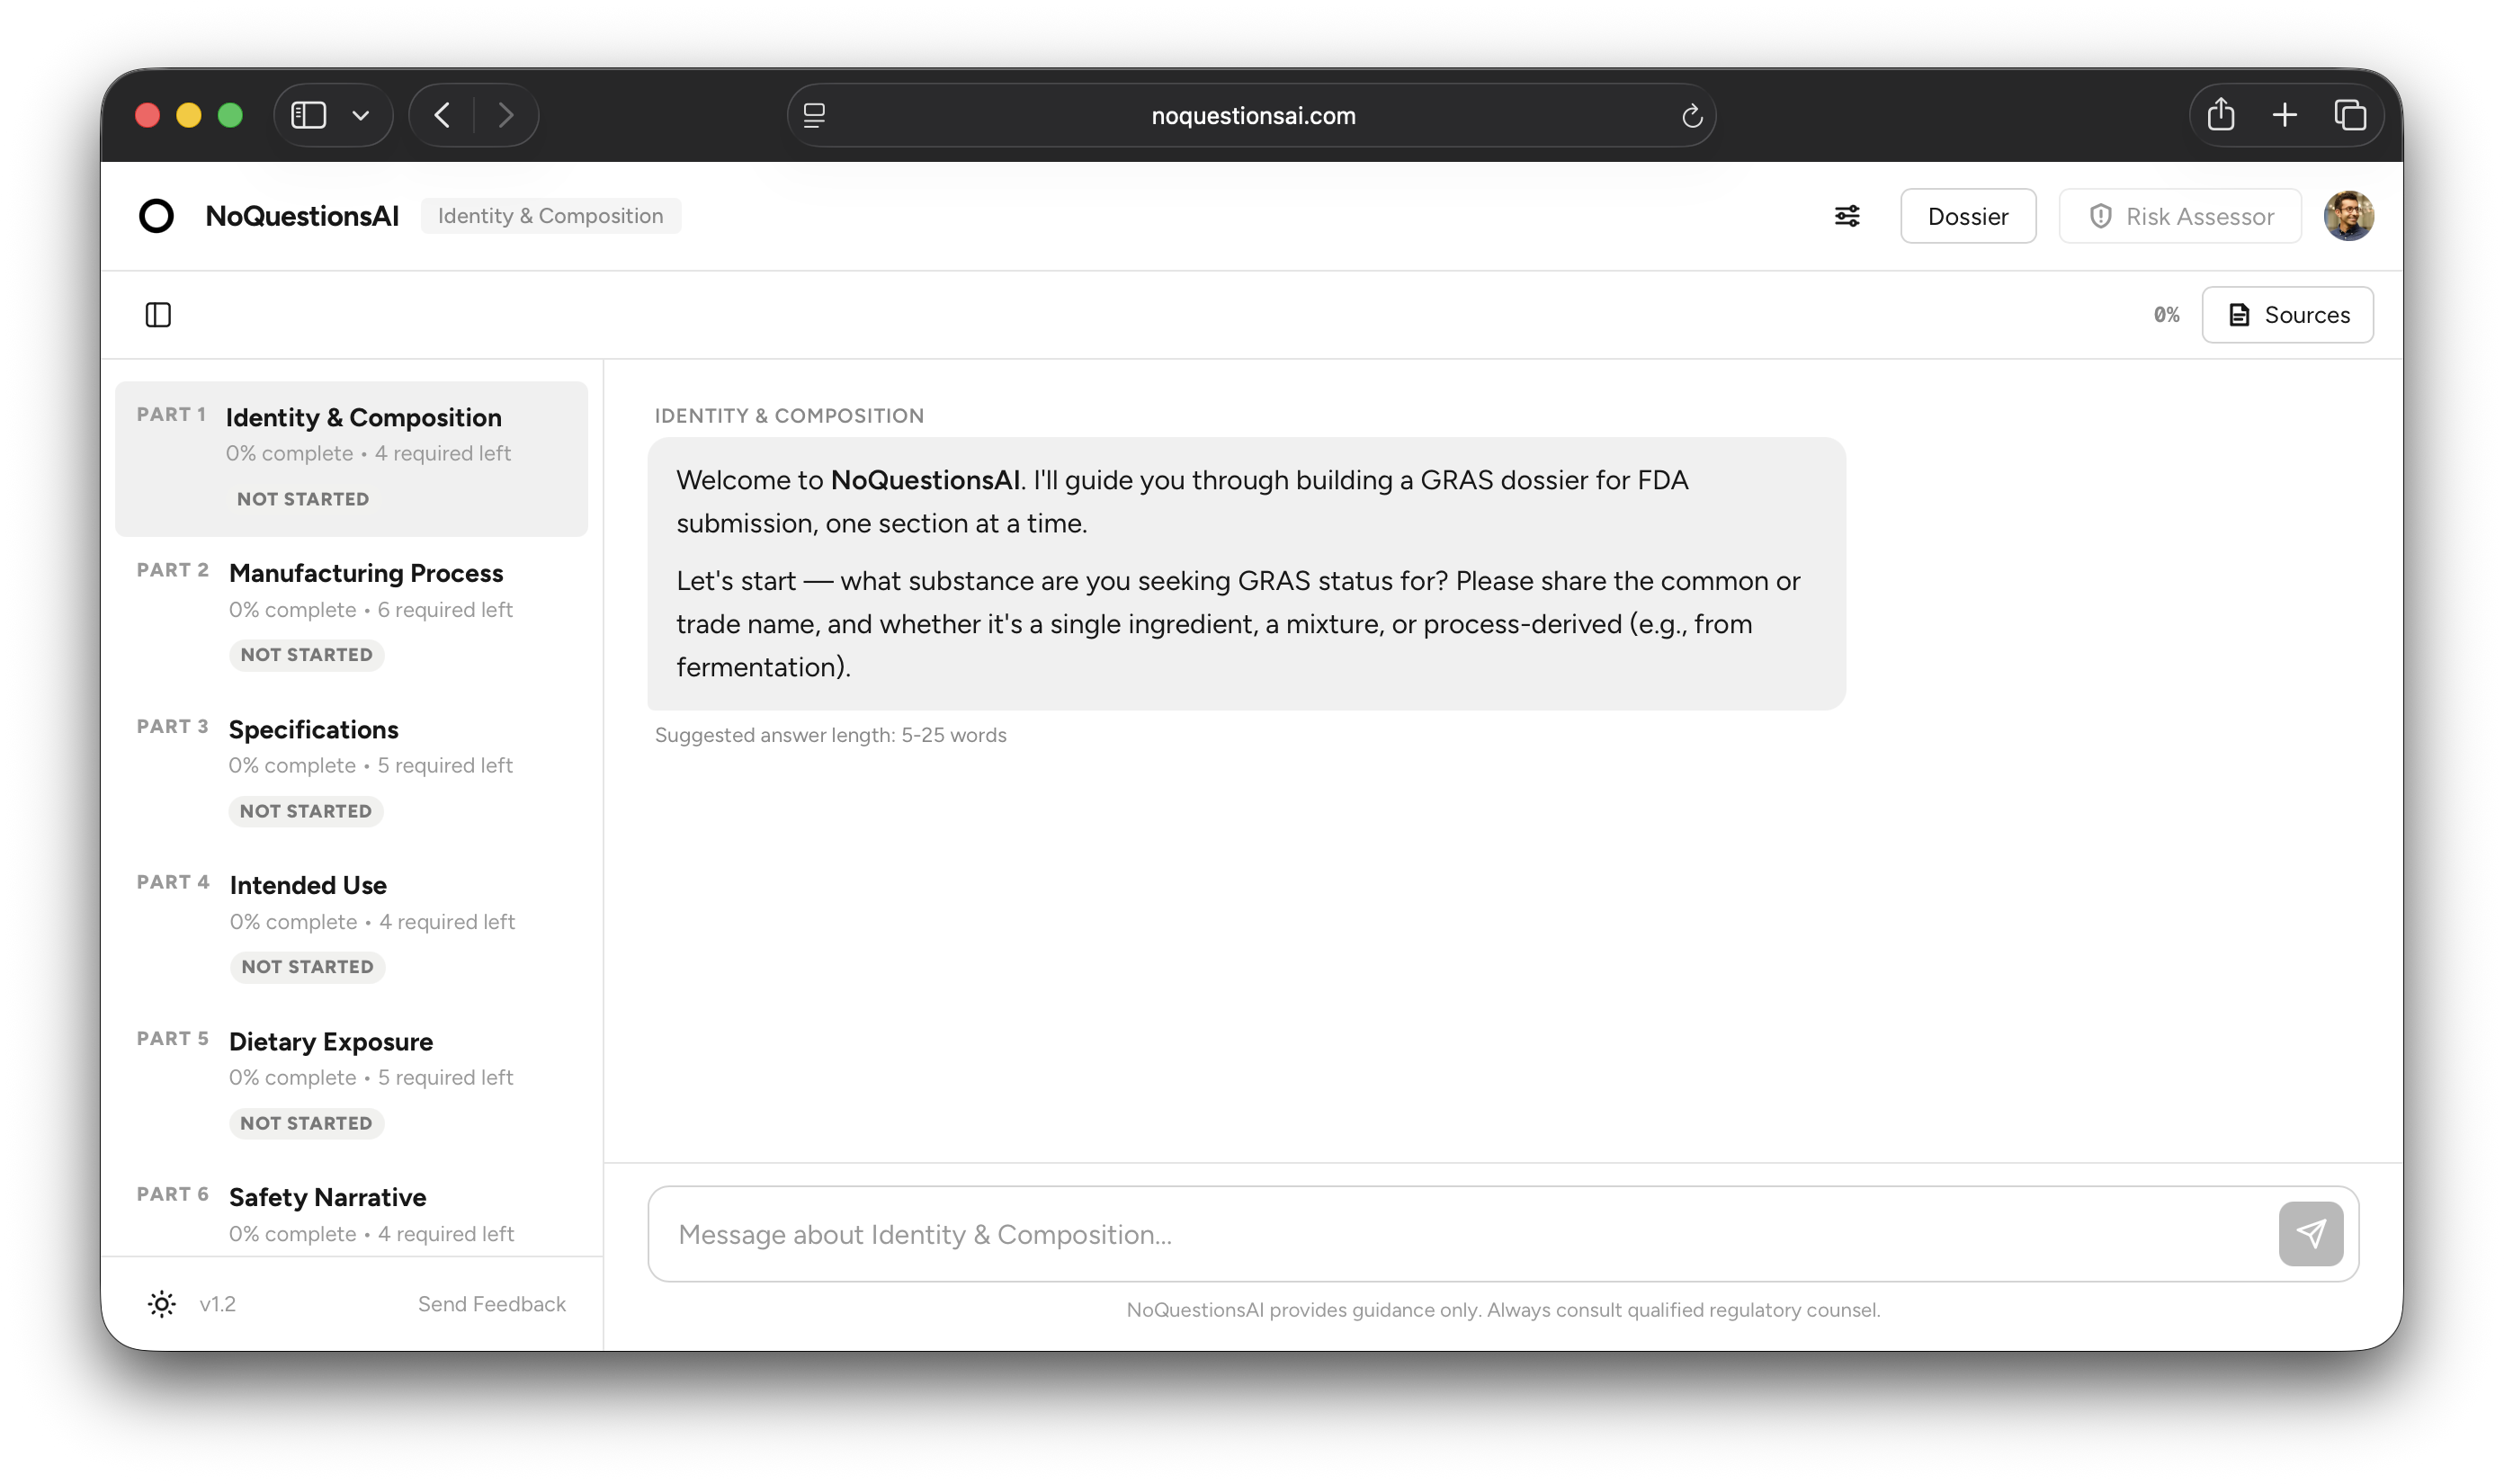Click the Send Feedback link
2504x1484 pixels.
coord(491,1303)
